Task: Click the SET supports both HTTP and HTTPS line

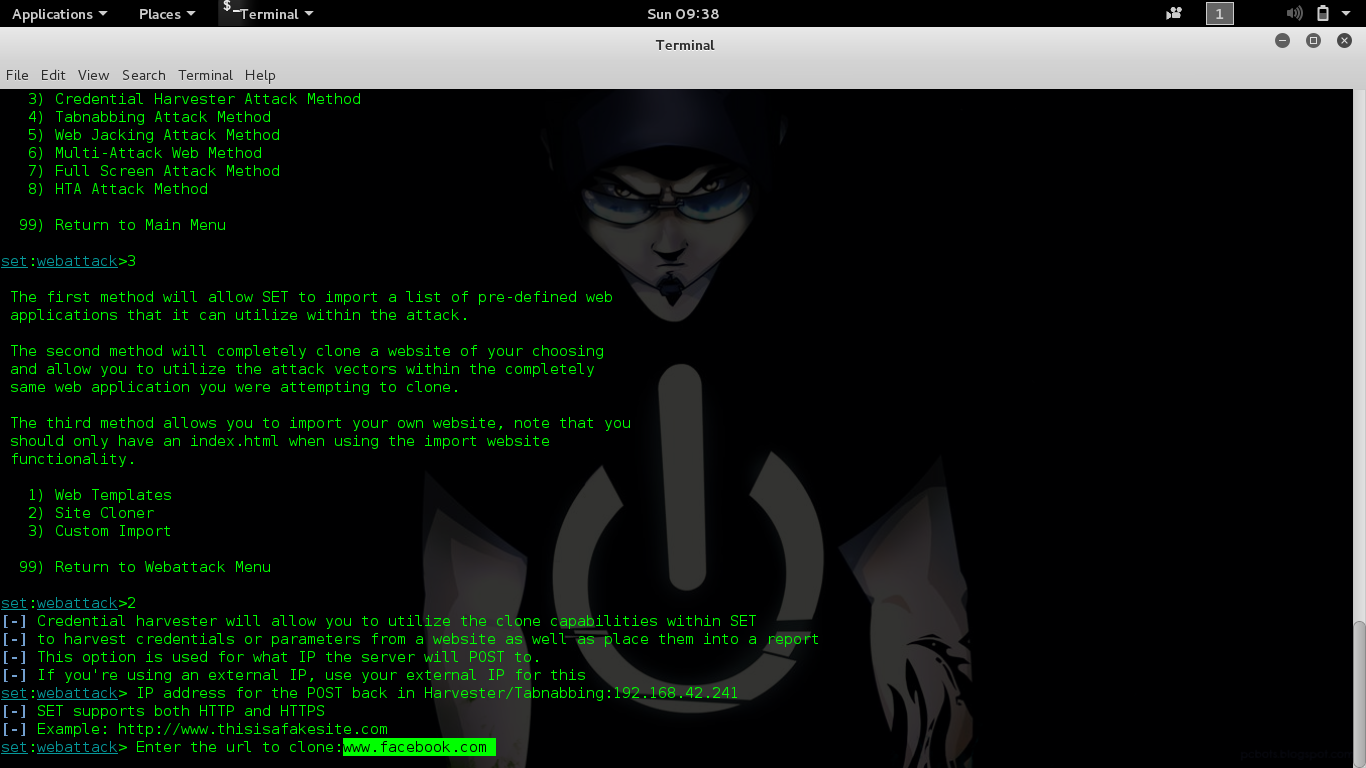Action: 163,711
